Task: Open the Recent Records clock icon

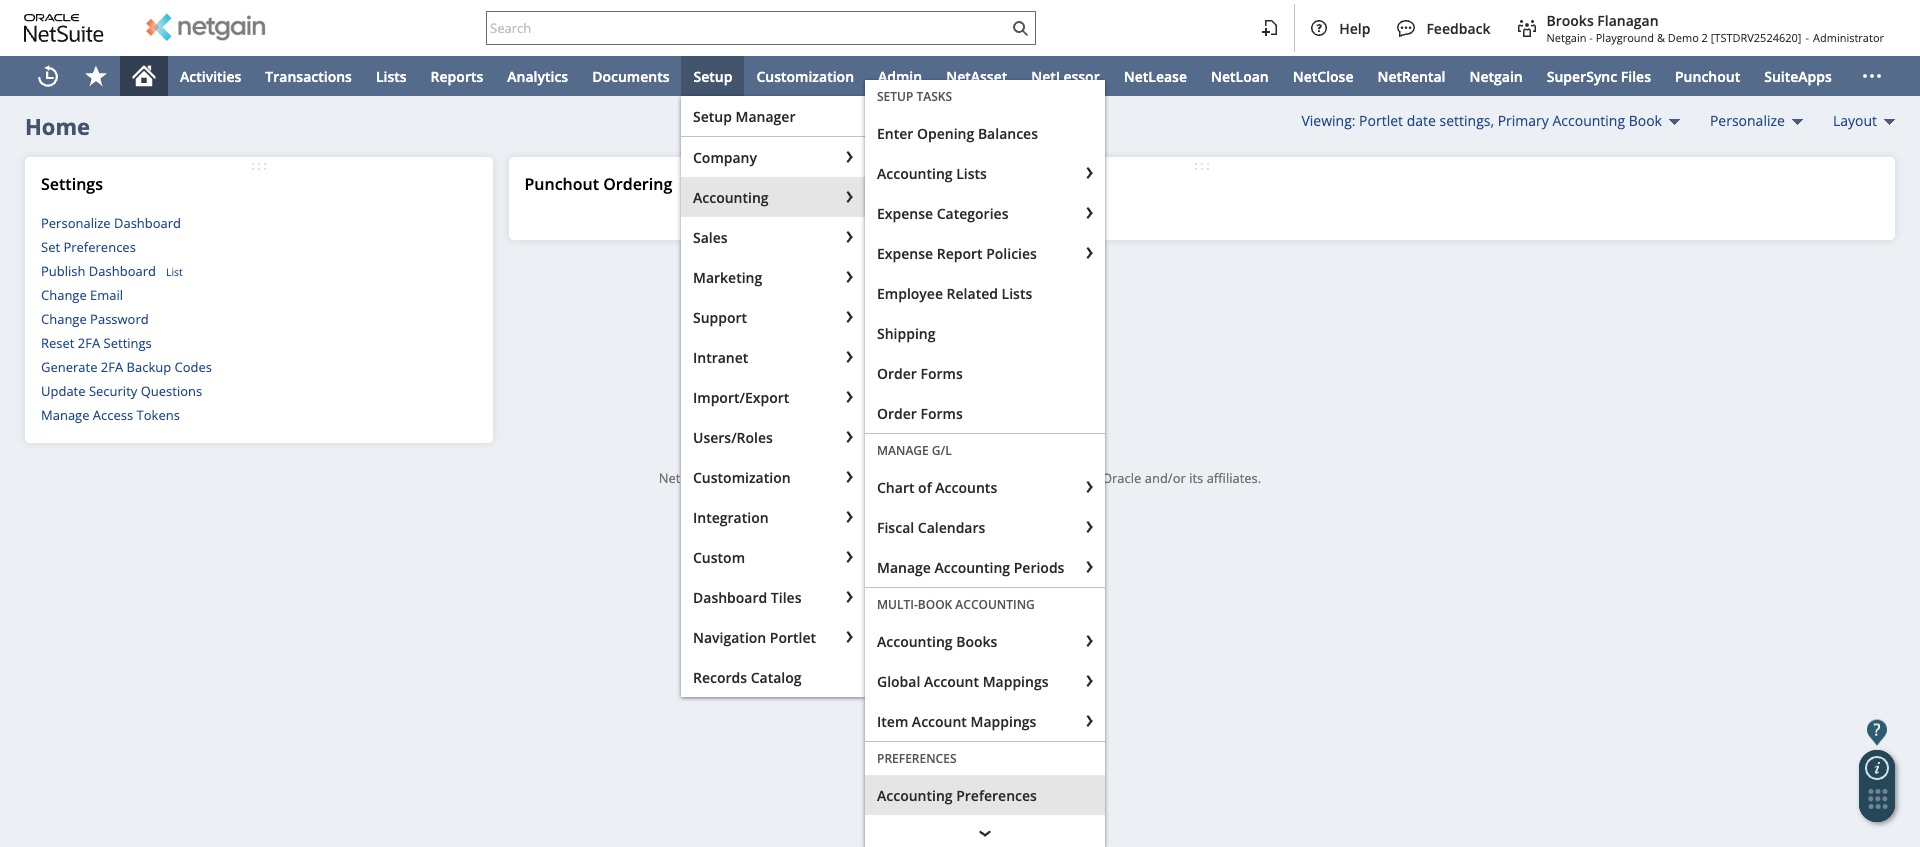Action: (x=48, y=77)
